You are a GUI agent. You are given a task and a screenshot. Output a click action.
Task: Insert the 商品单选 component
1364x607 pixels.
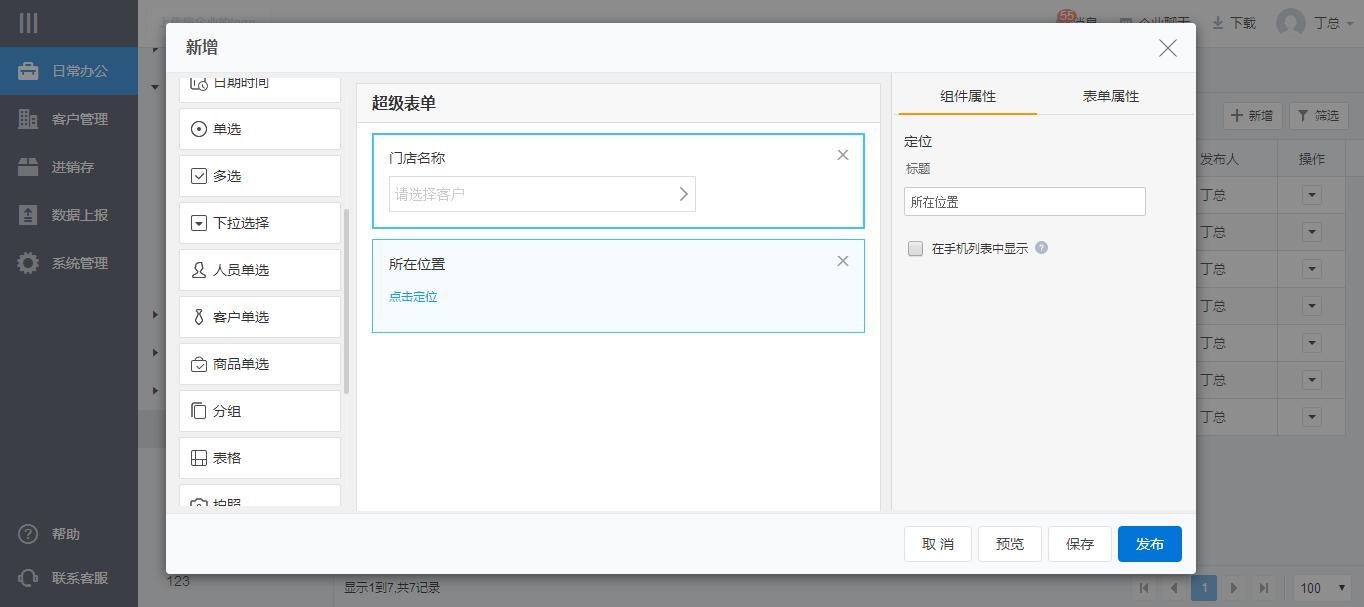pyautogui.click(x=259, y=364)
